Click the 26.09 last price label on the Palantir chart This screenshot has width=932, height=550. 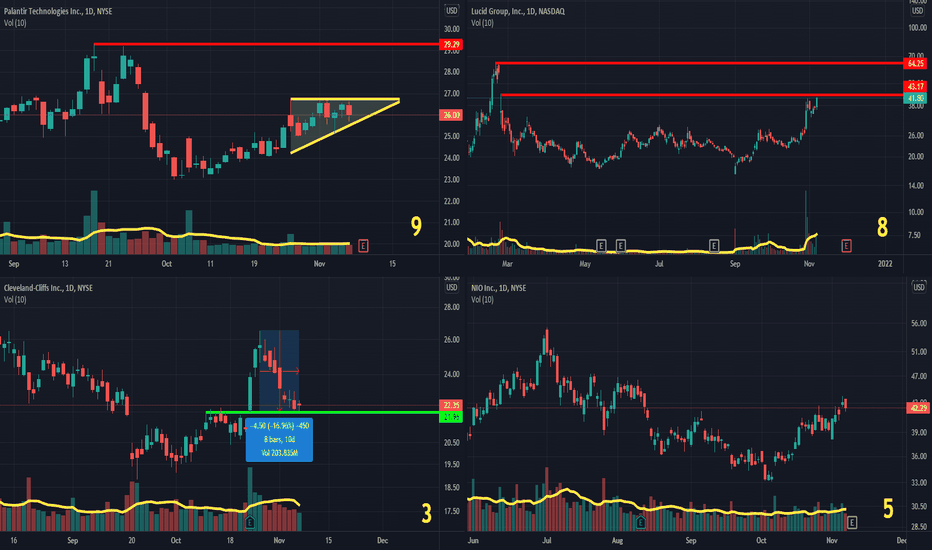(x=451, y=115)
